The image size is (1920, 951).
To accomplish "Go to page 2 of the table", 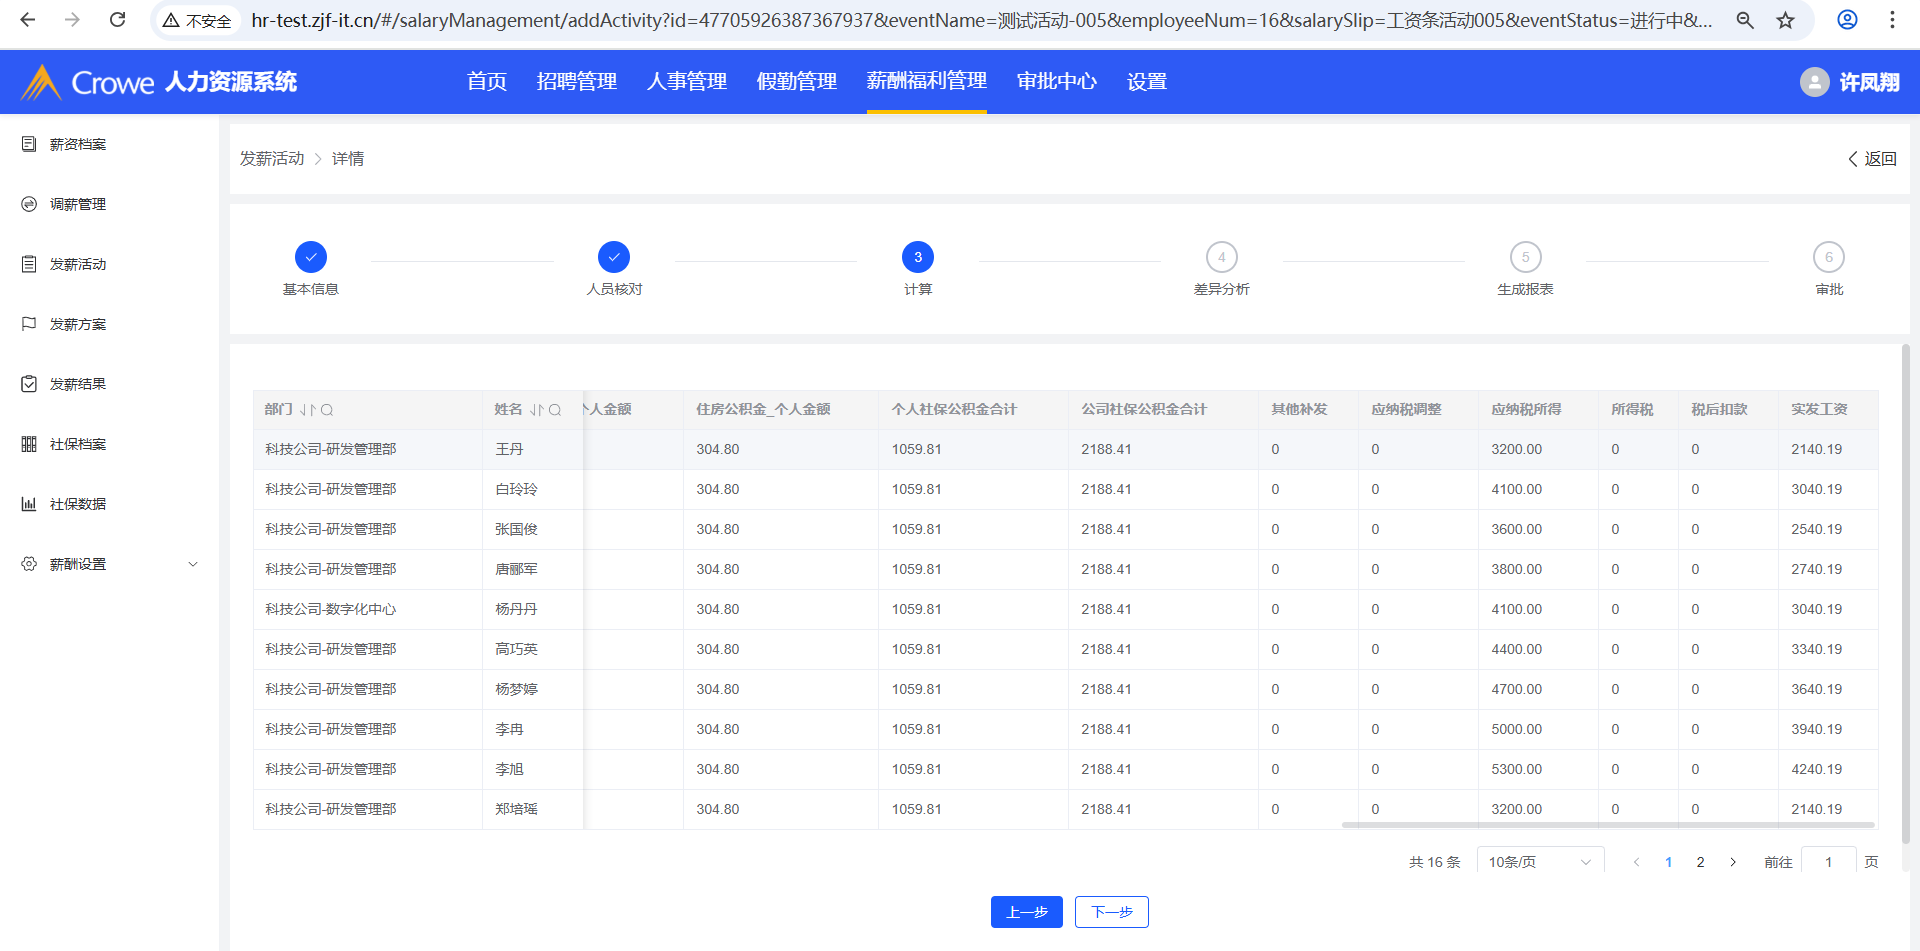I will (1700, 862).
